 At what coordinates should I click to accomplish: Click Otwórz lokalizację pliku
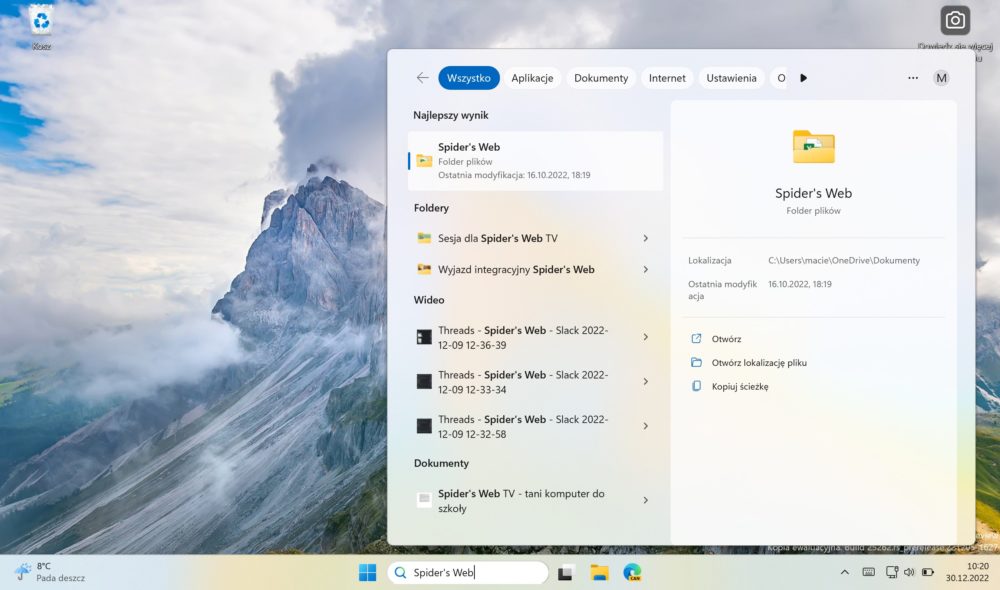tap(759, 362)
